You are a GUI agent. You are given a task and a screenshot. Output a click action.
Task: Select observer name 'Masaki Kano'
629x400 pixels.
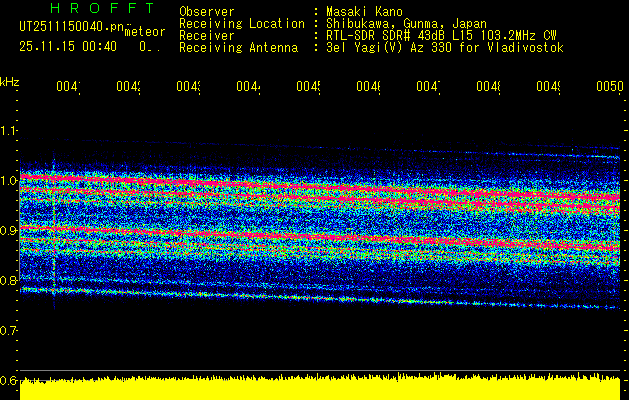(365, 11)
